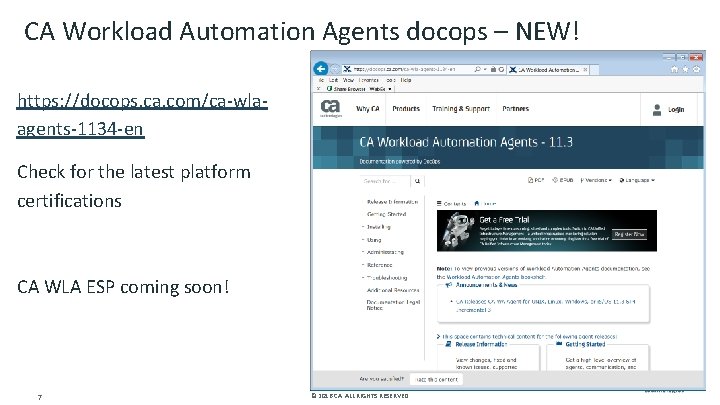This screenshot has height=405, width=720.
Task: Click the Announcements & News megaphone icon
Action: (449, 285)
